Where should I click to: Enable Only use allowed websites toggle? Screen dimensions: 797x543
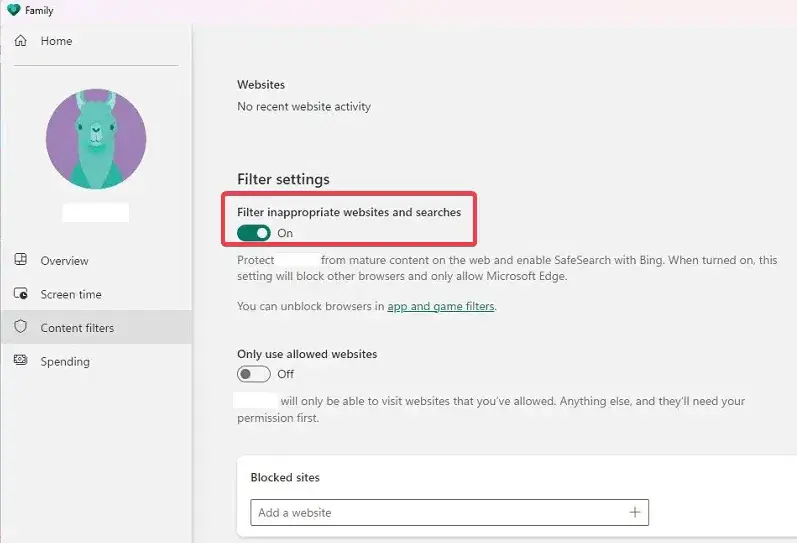[254, 374]
